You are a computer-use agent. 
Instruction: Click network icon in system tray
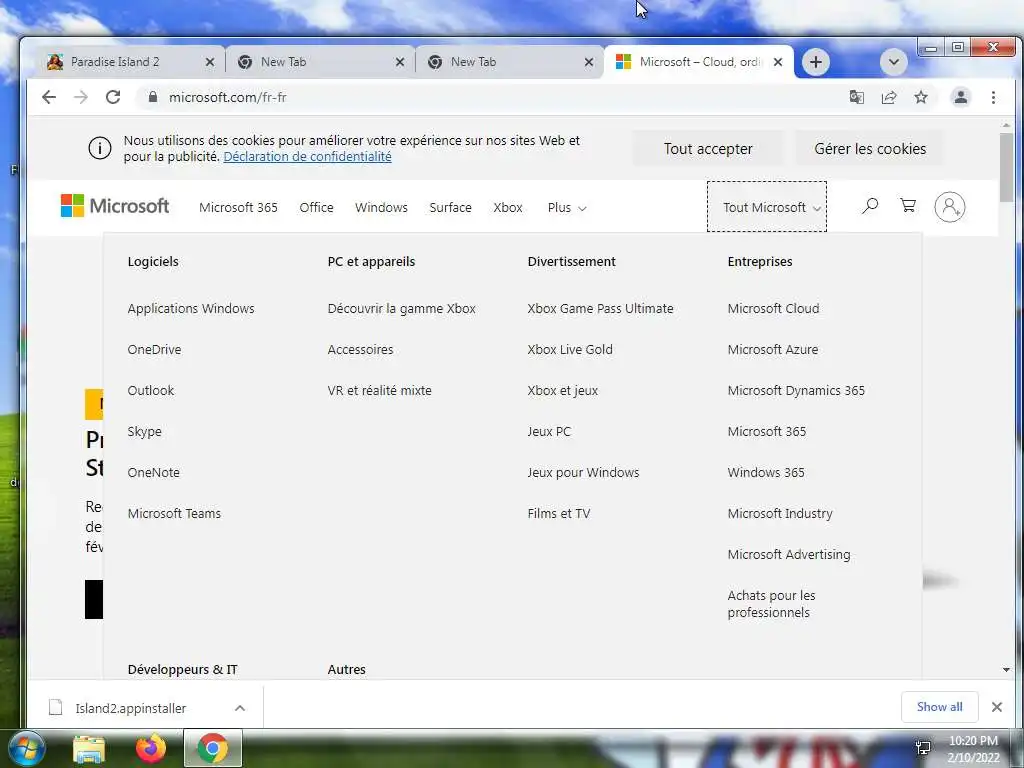point(923,748)
